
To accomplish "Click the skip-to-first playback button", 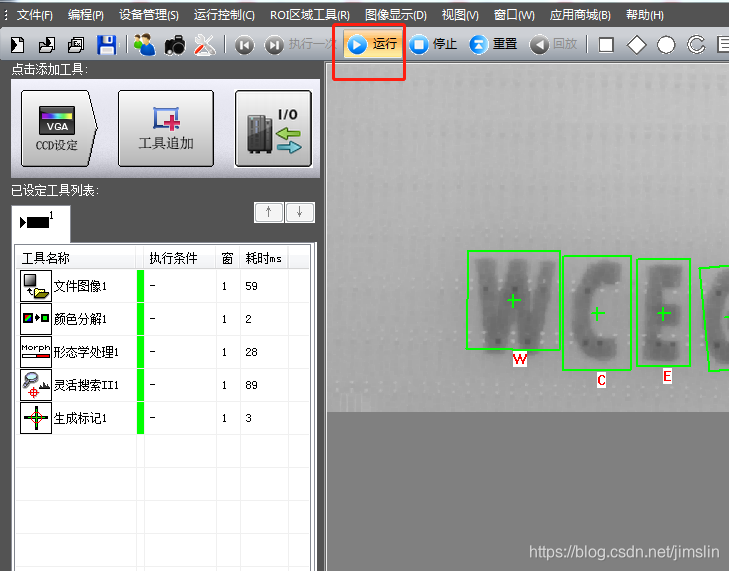I will point(244,45).
